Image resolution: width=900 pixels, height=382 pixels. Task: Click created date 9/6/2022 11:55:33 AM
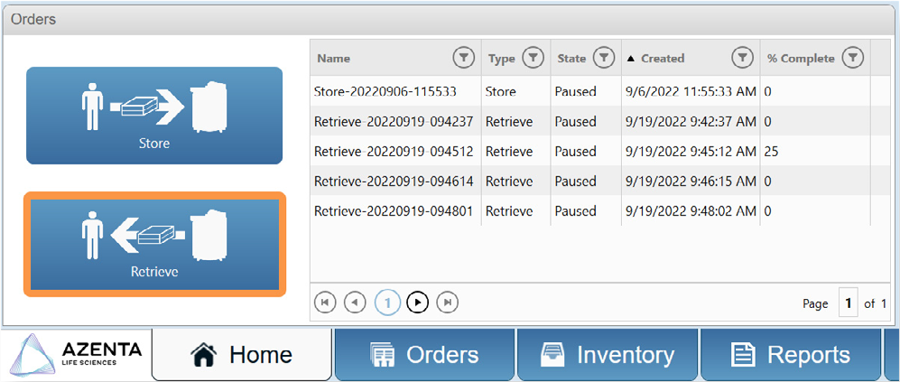tap(690, 91)
